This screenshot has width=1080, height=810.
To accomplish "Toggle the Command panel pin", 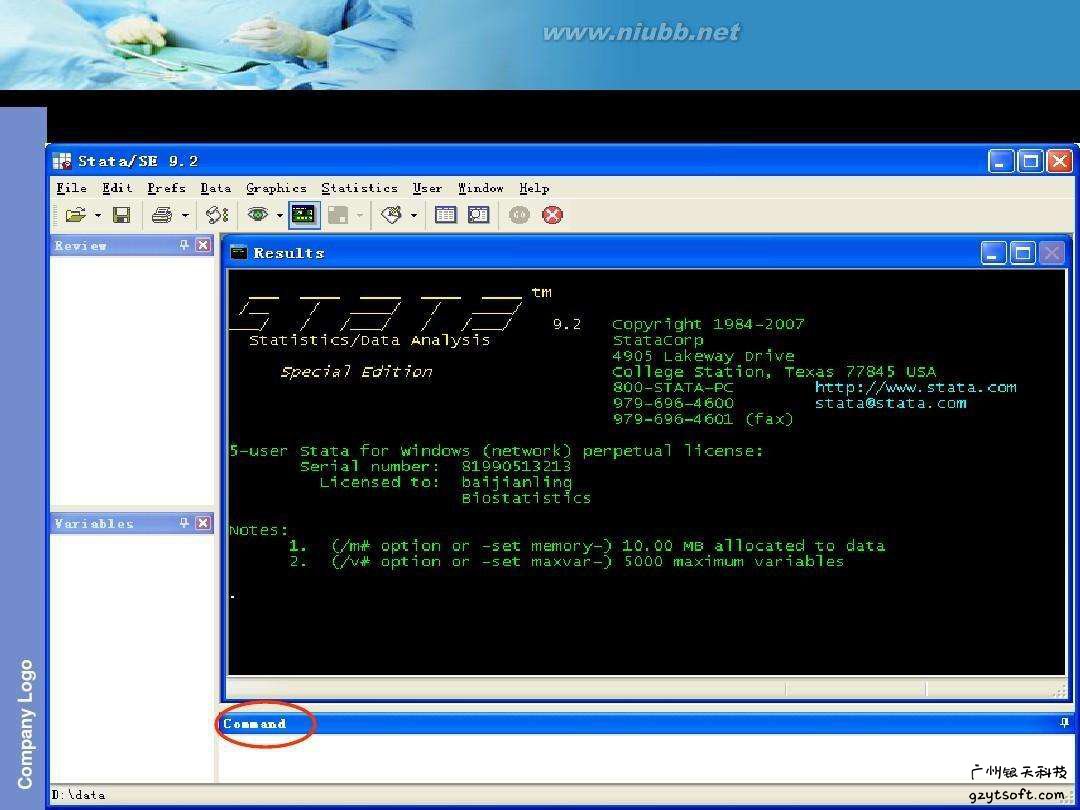I will point(1064,723).
